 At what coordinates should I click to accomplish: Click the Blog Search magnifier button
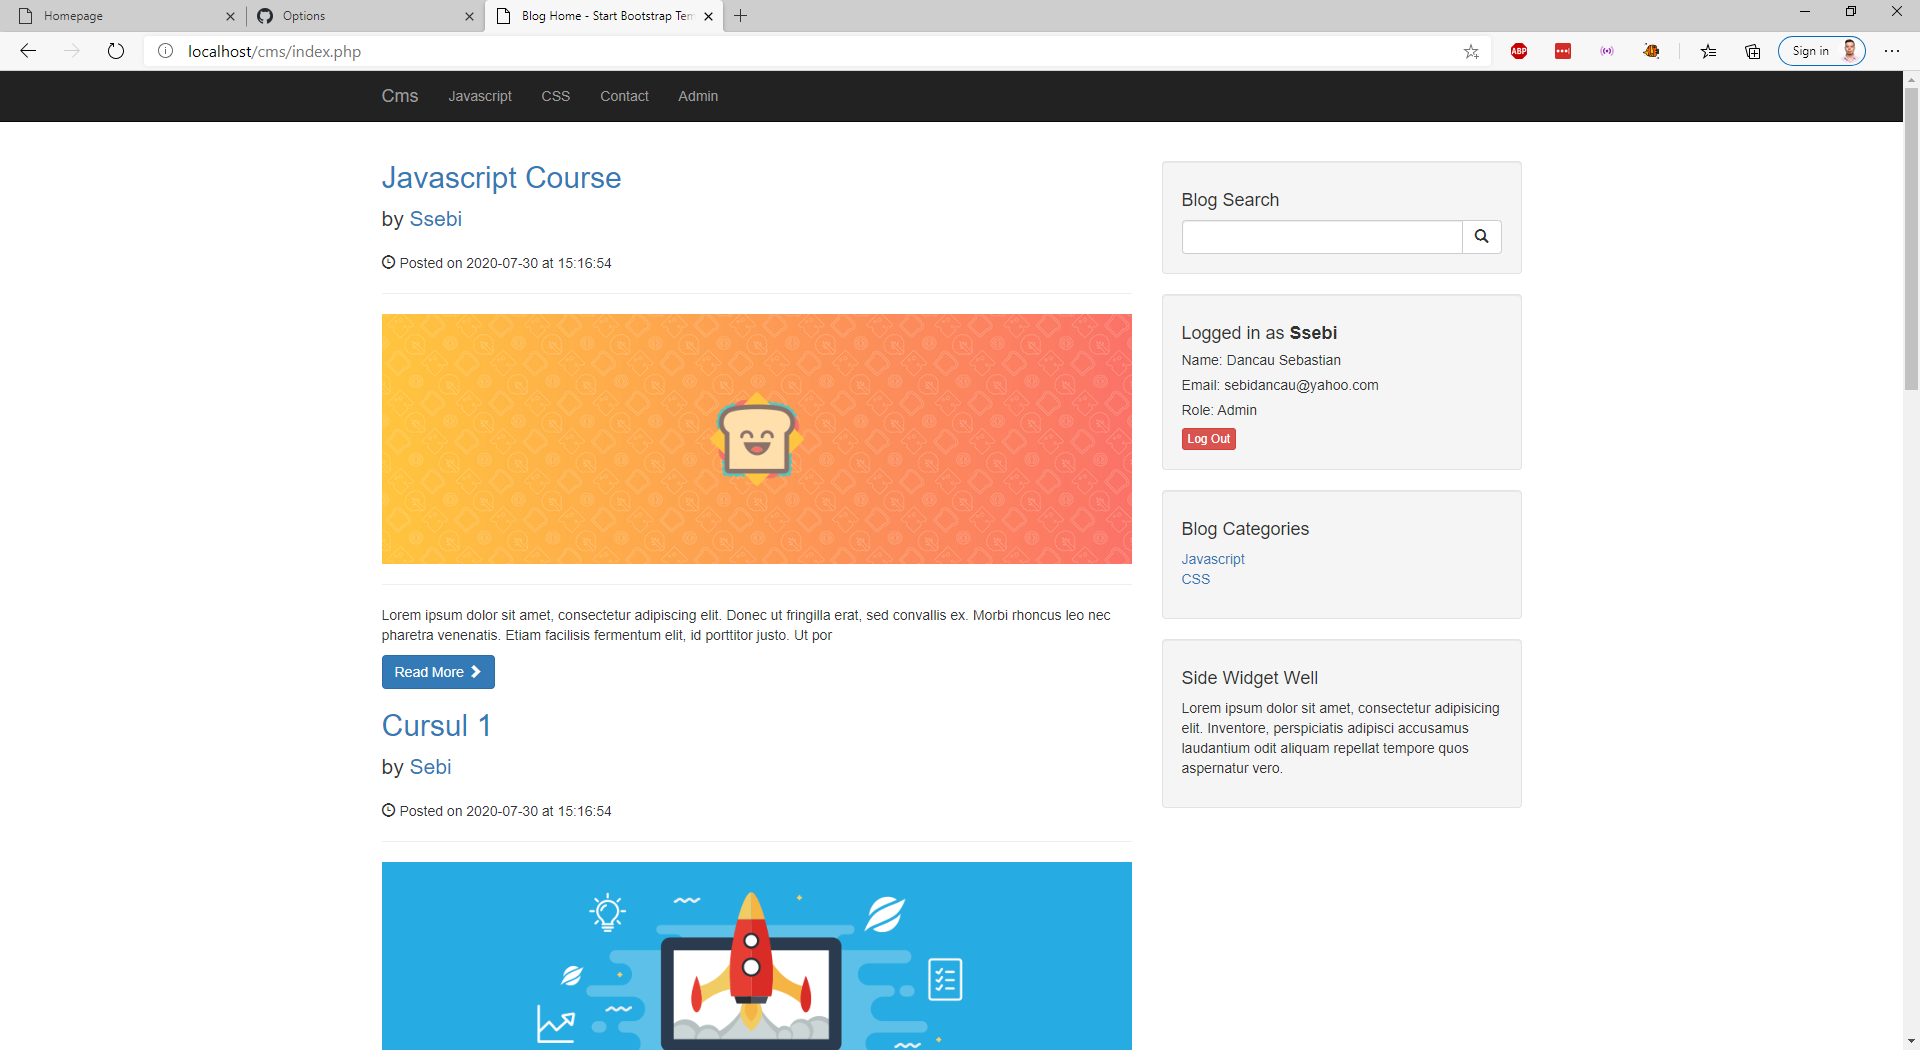[1481, 237]
